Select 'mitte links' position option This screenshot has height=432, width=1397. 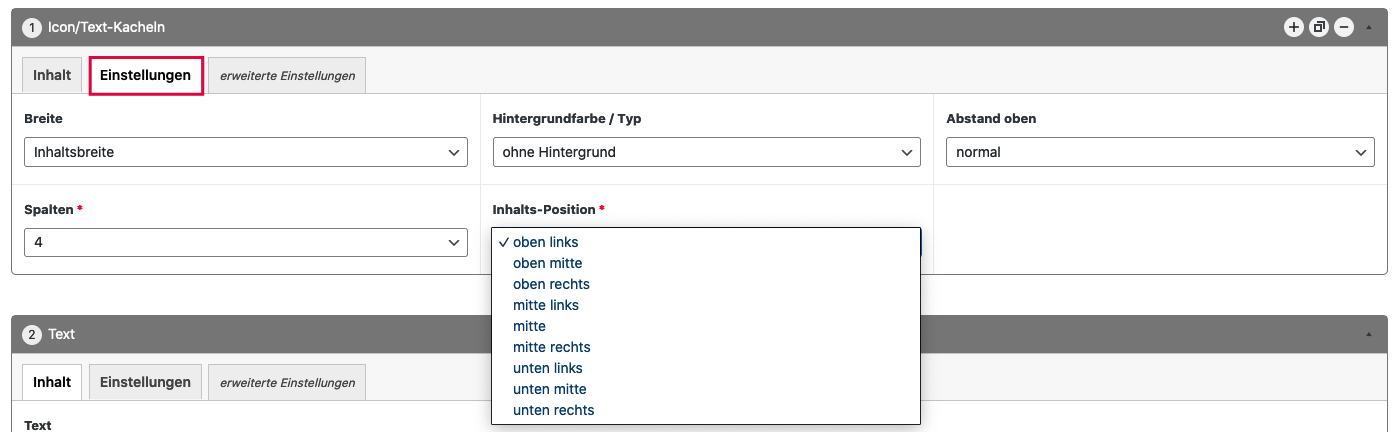coord(545,305)
